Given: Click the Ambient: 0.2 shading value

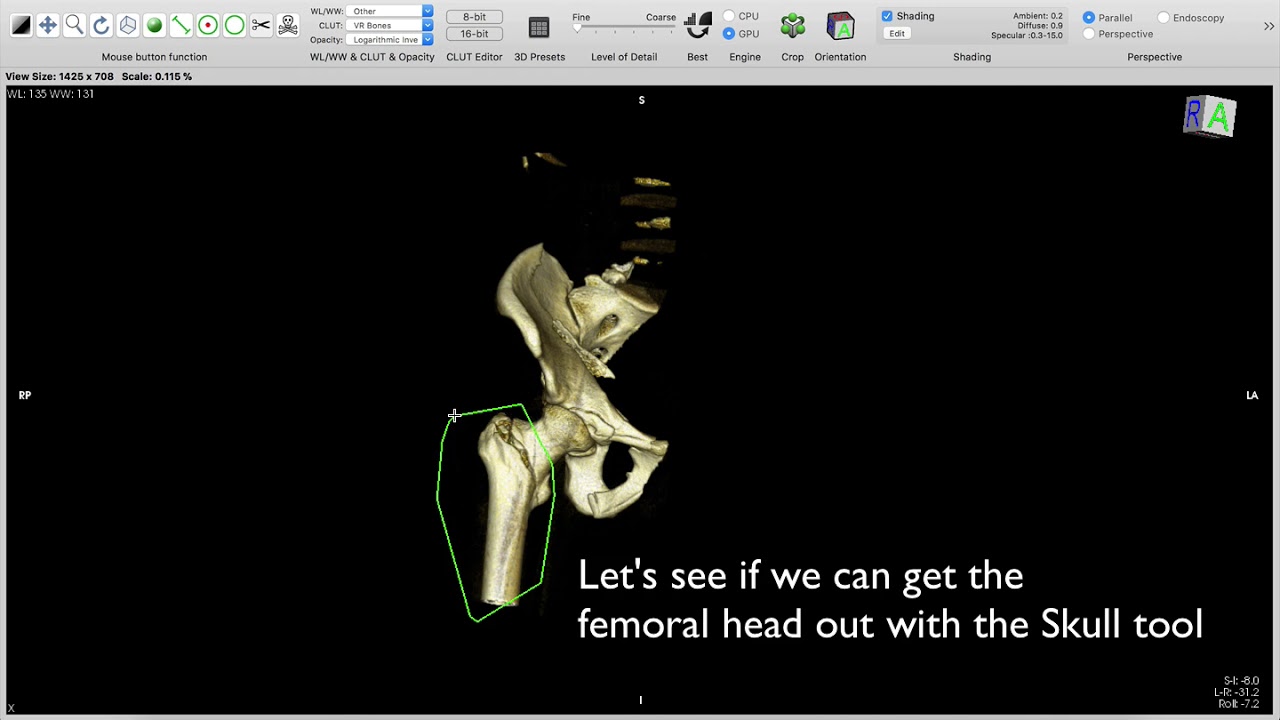Looking at the screenshot, I should pos(1037,16).
